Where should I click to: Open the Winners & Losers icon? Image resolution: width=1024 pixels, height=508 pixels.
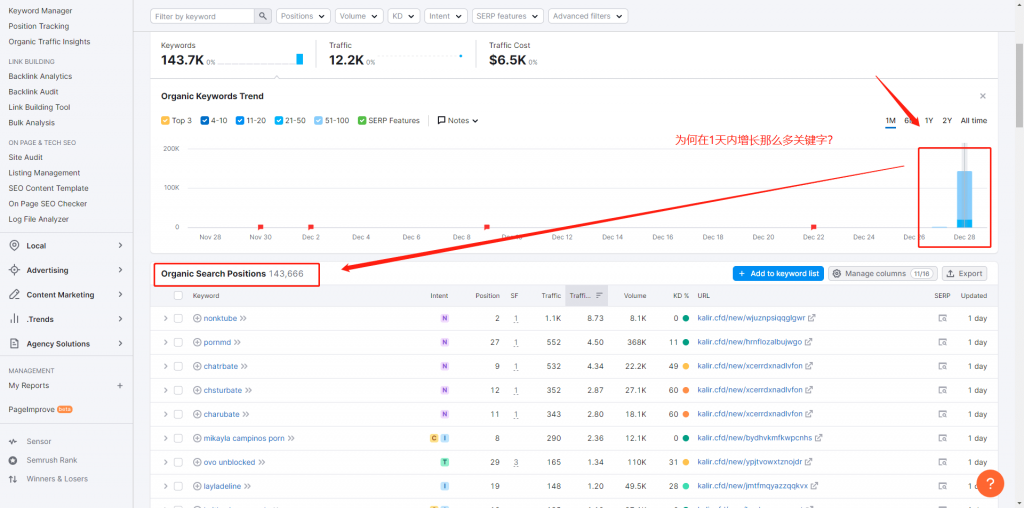(x=13, y=479)
